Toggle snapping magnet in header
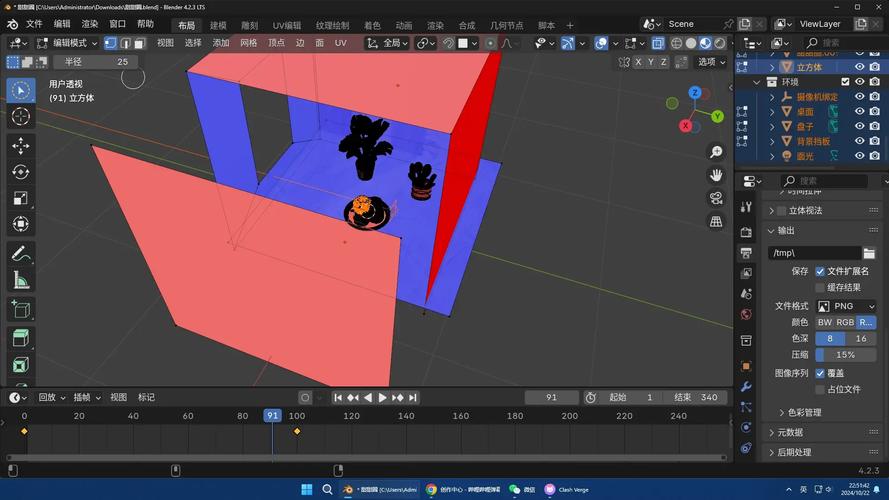Viewport: 889px width, 500px height. coord(448,43)
